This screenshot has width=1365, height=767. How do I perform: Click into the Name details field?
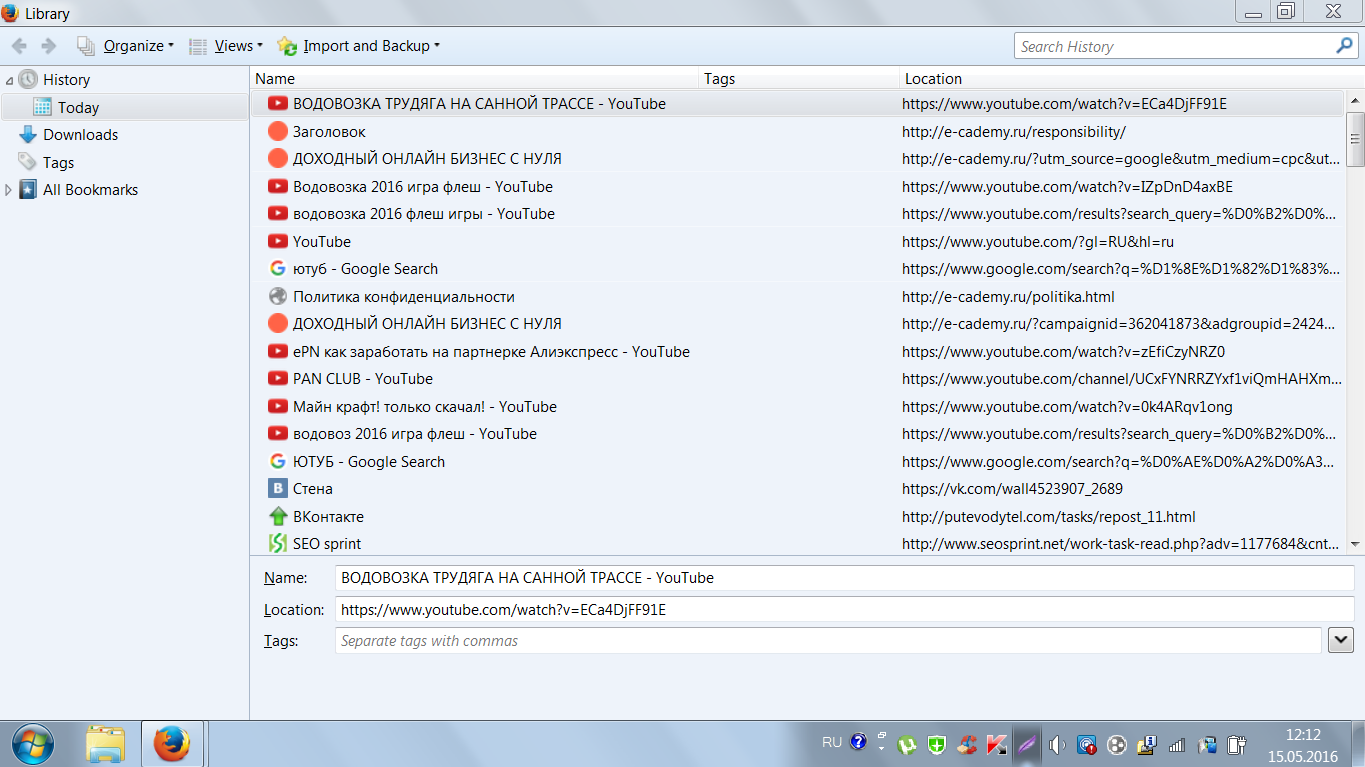(x=845, y=578)
